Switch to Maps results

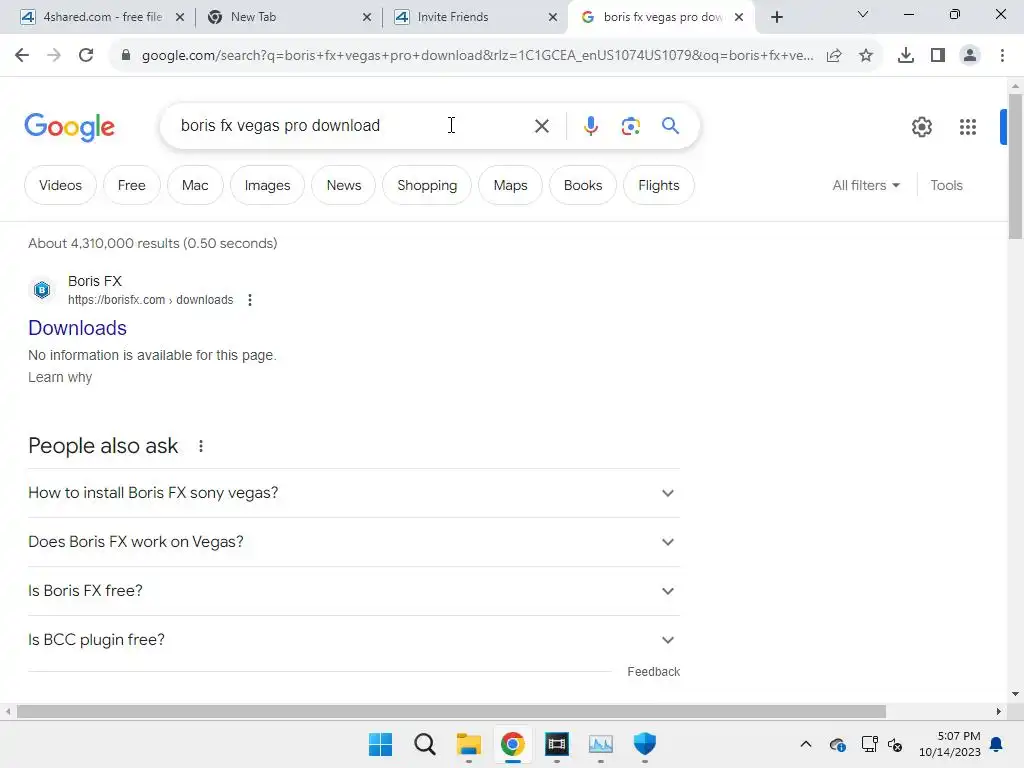pos(510,185)
